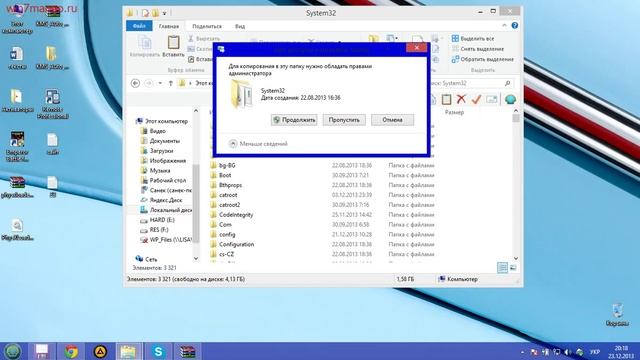Open Музыка in the navigation pane

(x=155, y=170)
